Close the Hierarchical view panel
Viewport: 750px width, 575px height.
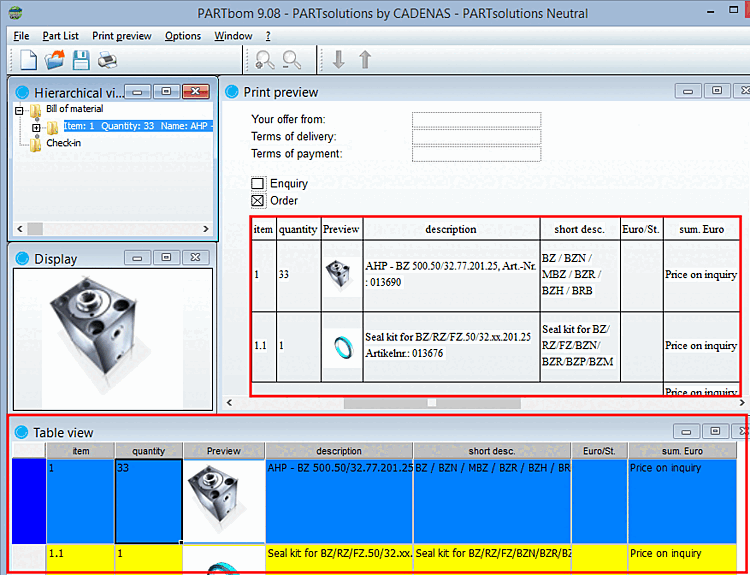(x=196, y=91)
